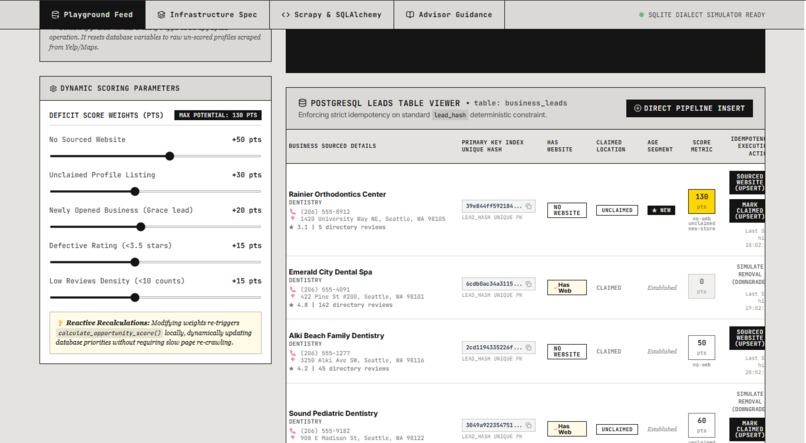Click the green SQLite simulator status dot
806x443 pixels.
click(x=641, y=15)
